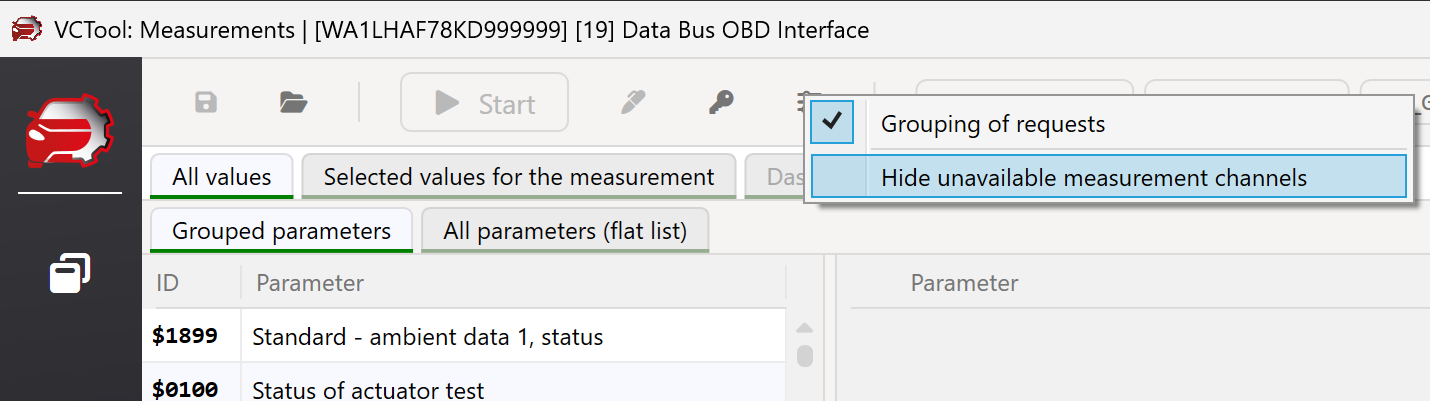The height and width of the screenshot is (401, 1430).
Task: Open the stacked windows icon in sidebar
Action: [70, 273]
